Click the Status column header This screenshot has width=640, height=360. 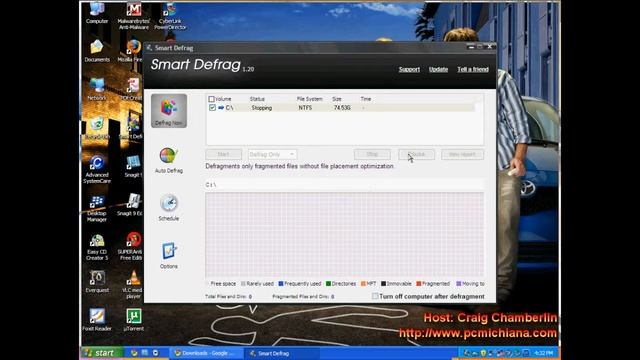pyautogui.click(x=257, y=99)
